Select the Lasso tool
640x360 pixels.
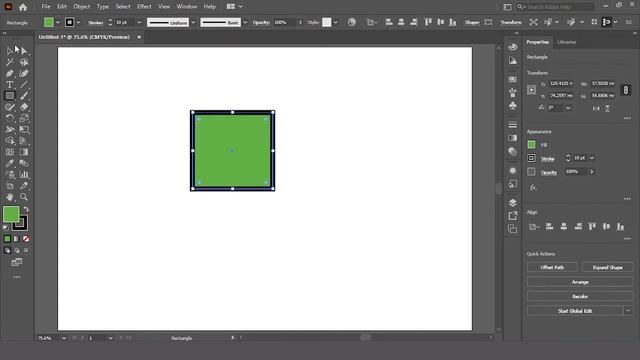click(x=24, y=62)
